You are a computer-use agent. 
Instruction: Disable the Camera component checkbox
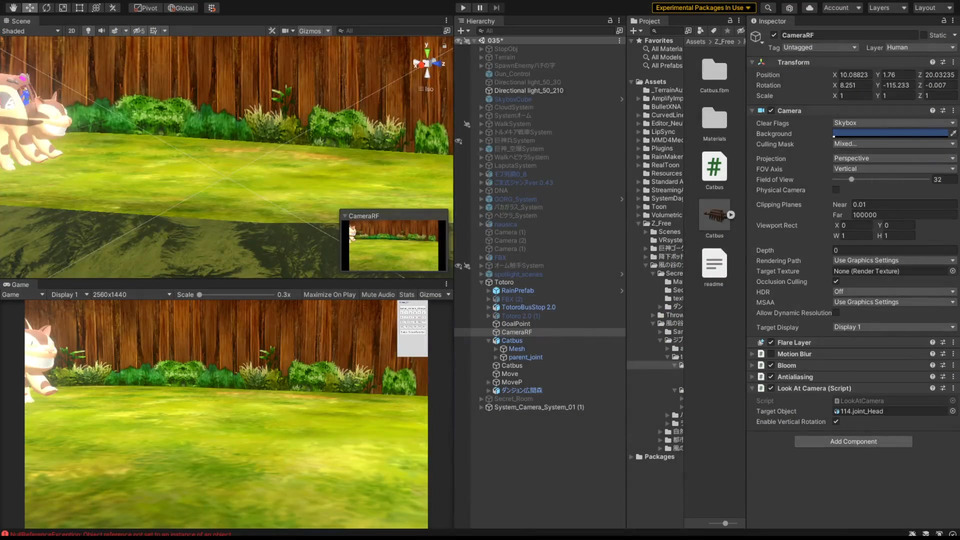771,111
